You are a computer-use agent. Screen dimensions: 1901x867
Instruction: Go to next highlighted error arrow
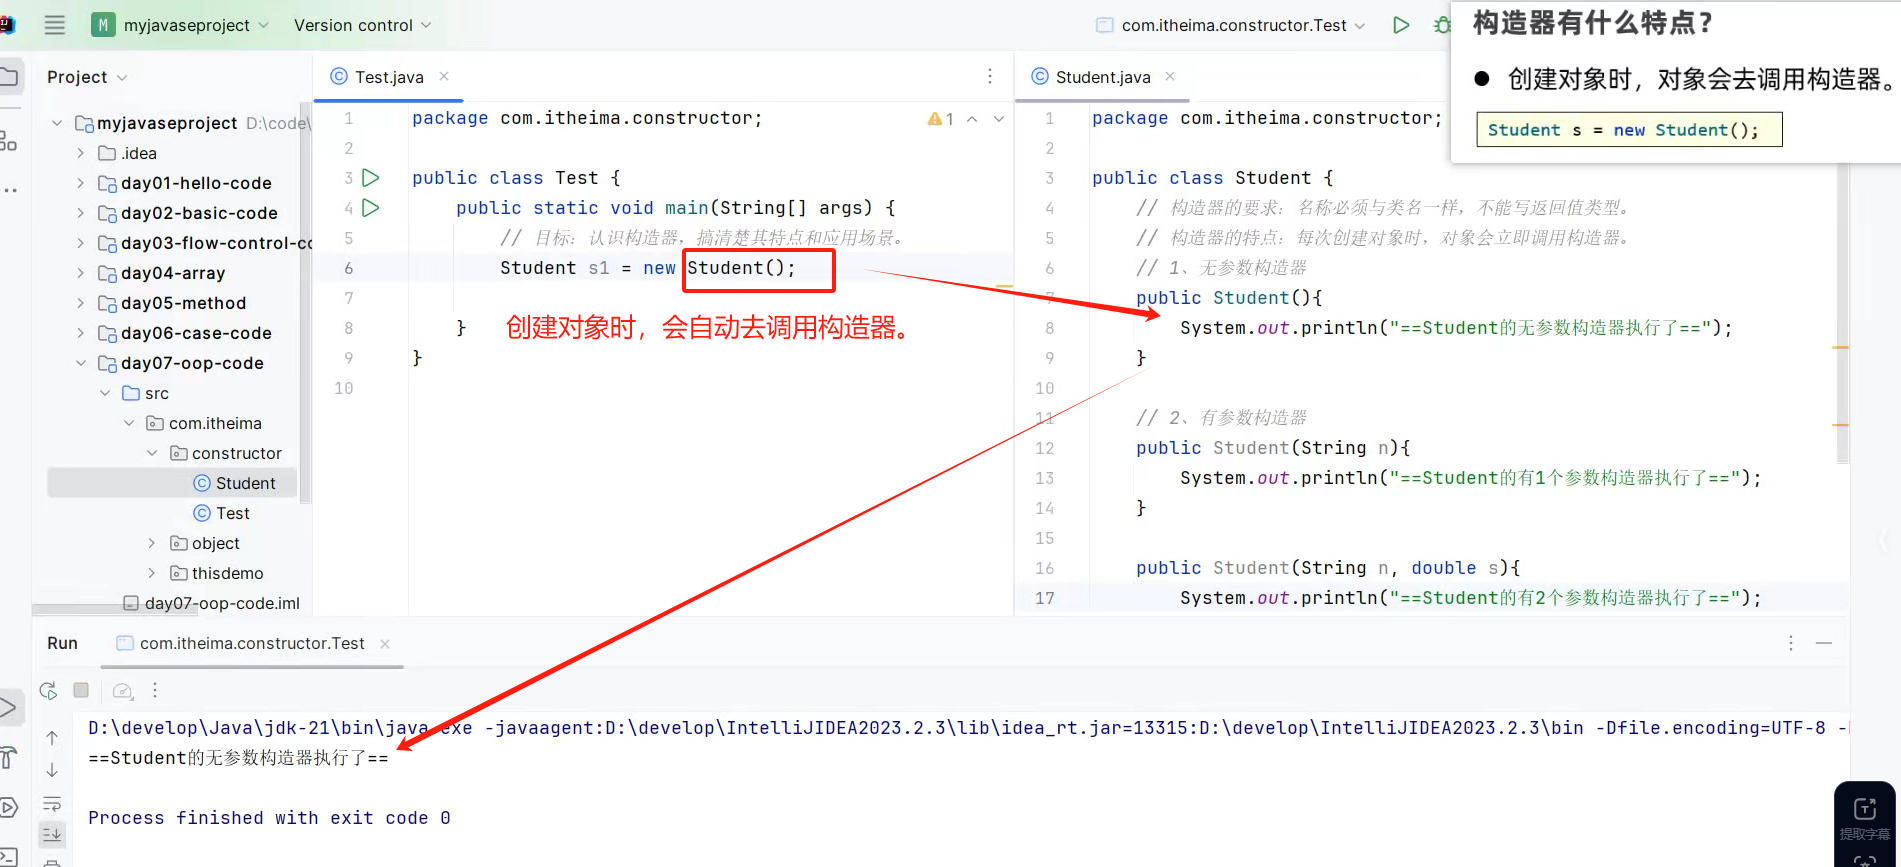(999, 119)
